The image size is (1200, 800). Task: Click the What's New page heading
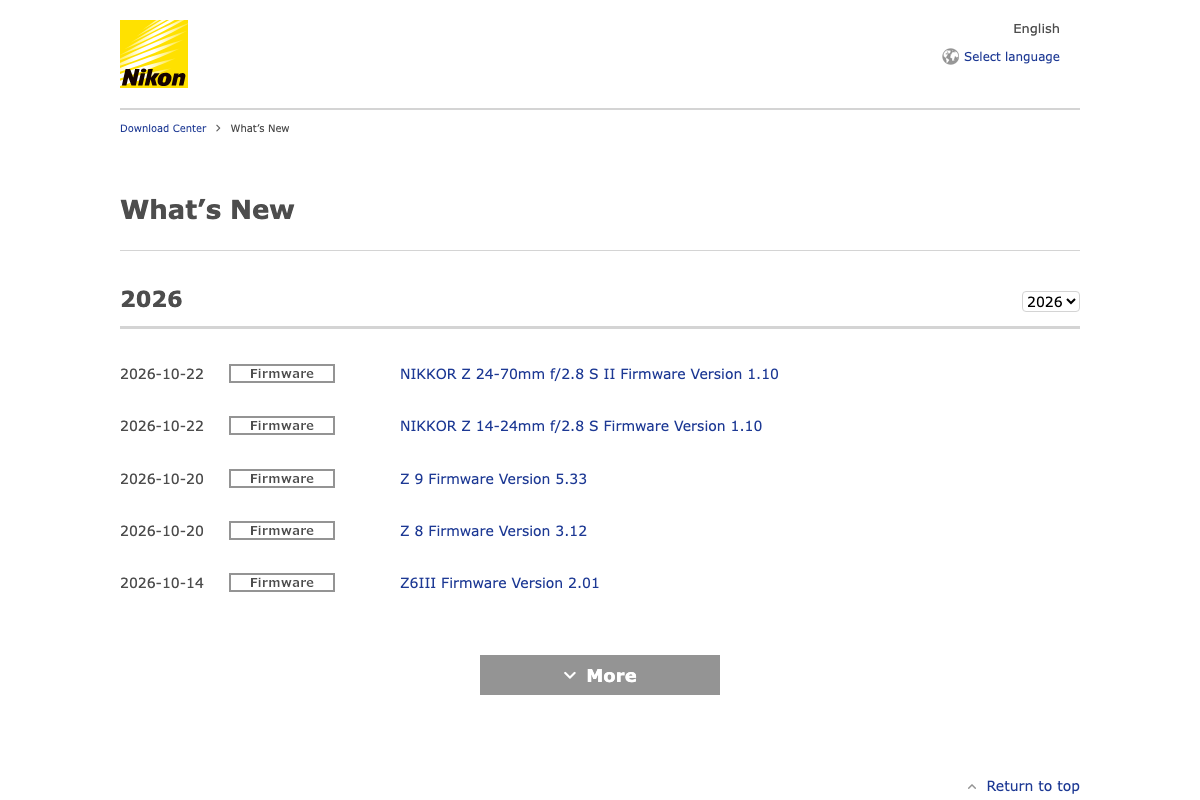(207, 210)
